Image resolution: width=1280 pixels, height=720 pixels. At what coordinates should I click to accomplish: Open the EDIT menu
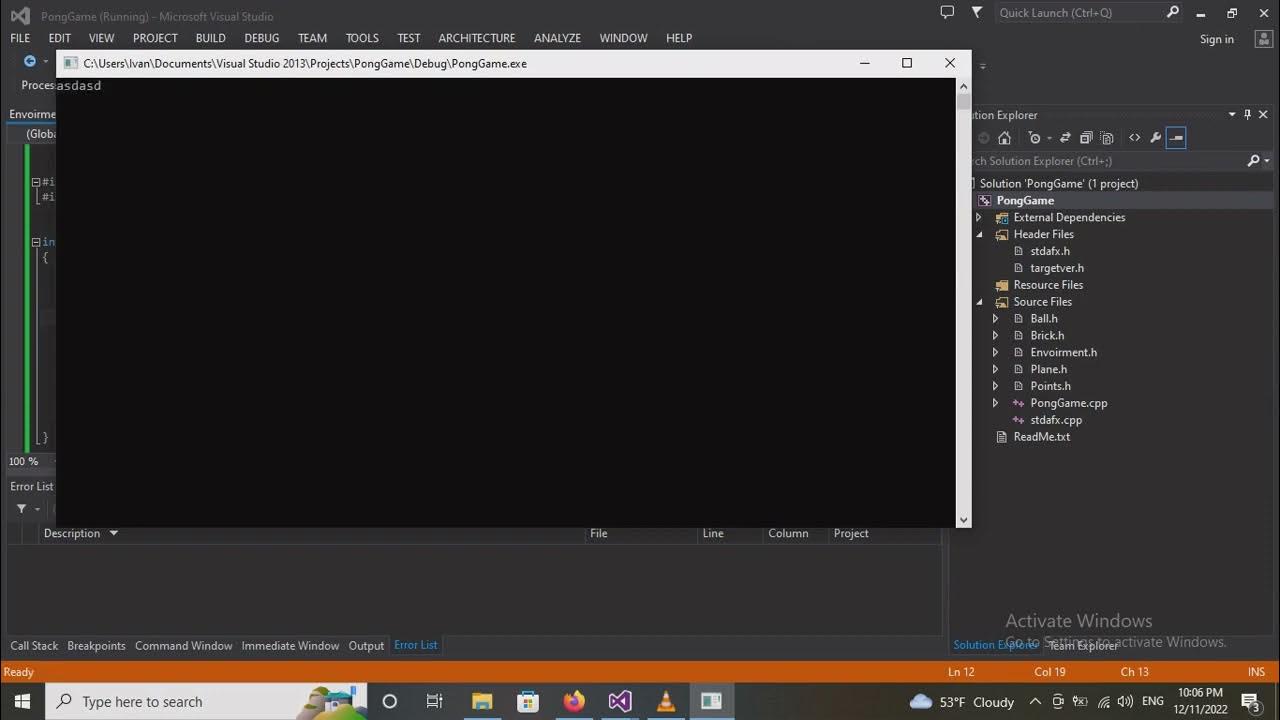pyautogui.click(x=60, y=38)
